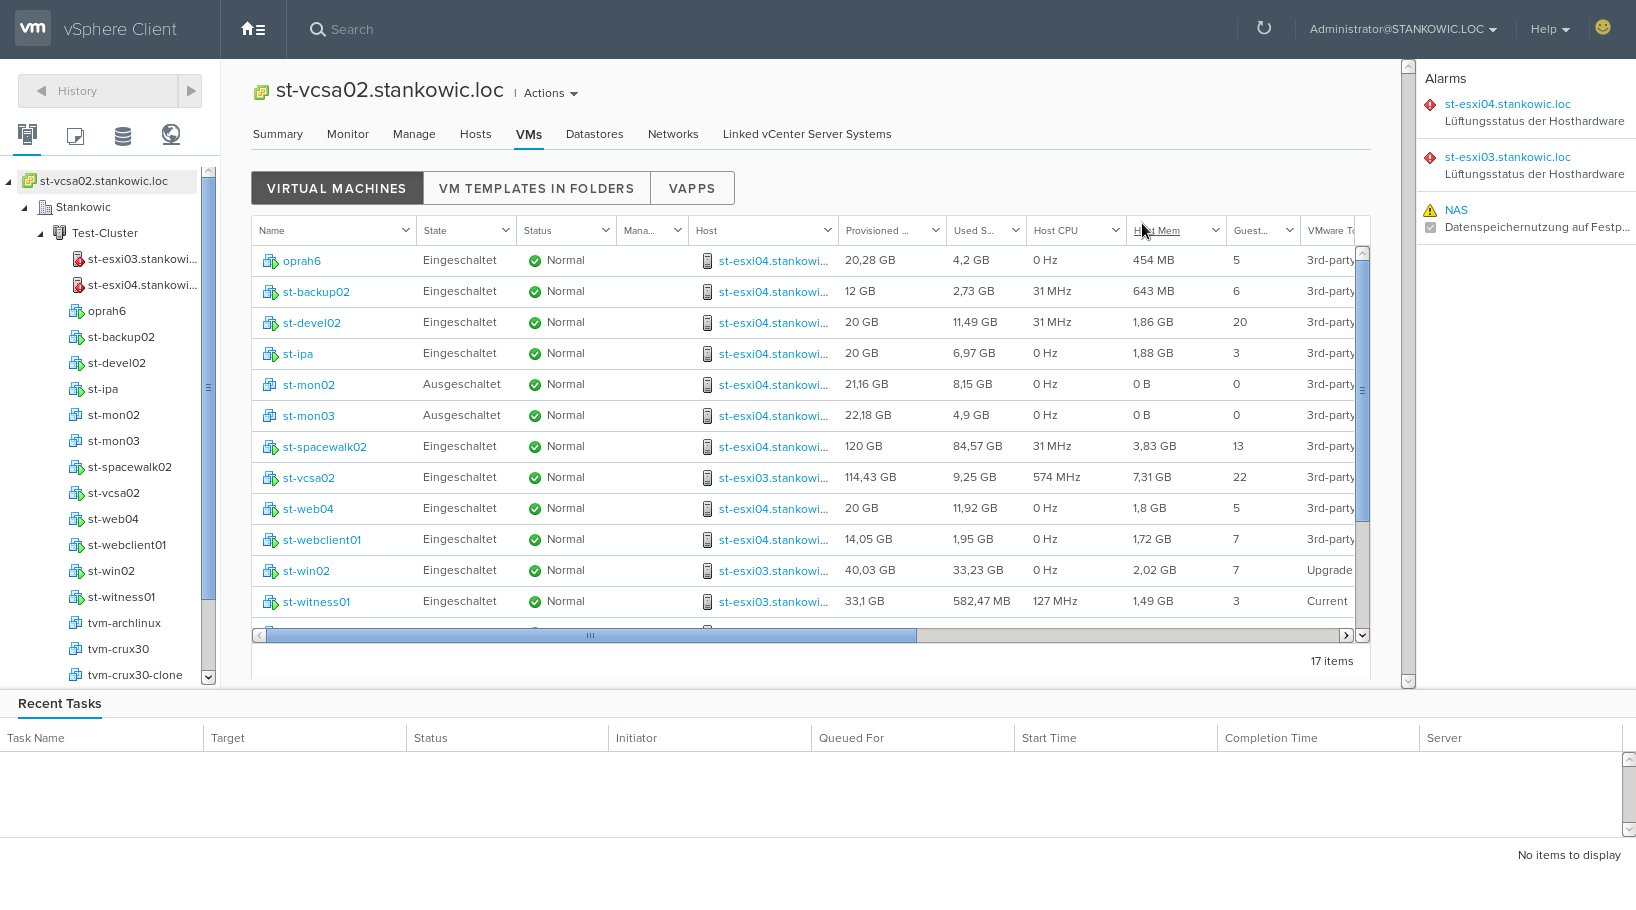
Task: Switch to the Monitor tab
Action: coord(348,134)
